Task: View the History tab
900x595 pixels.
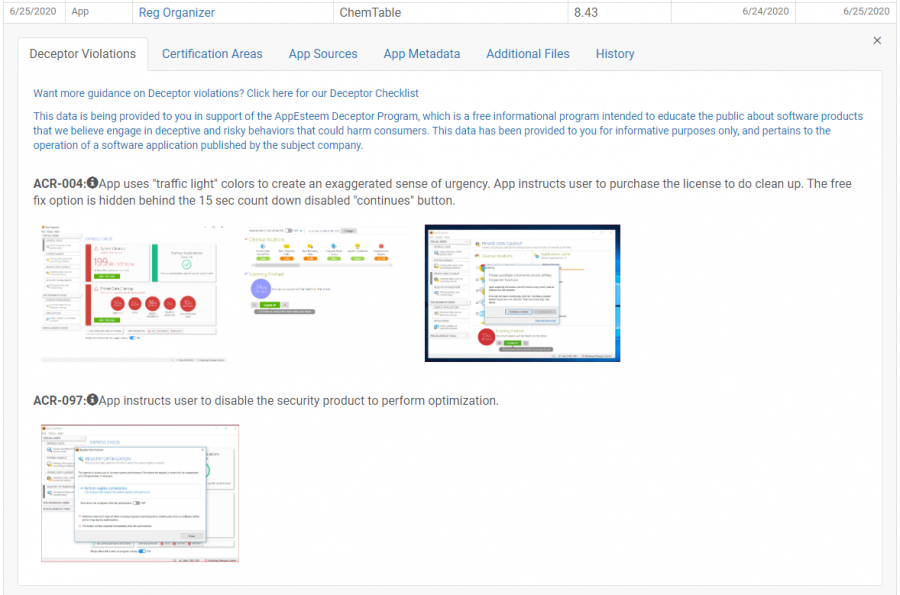Action: [615, 54]
